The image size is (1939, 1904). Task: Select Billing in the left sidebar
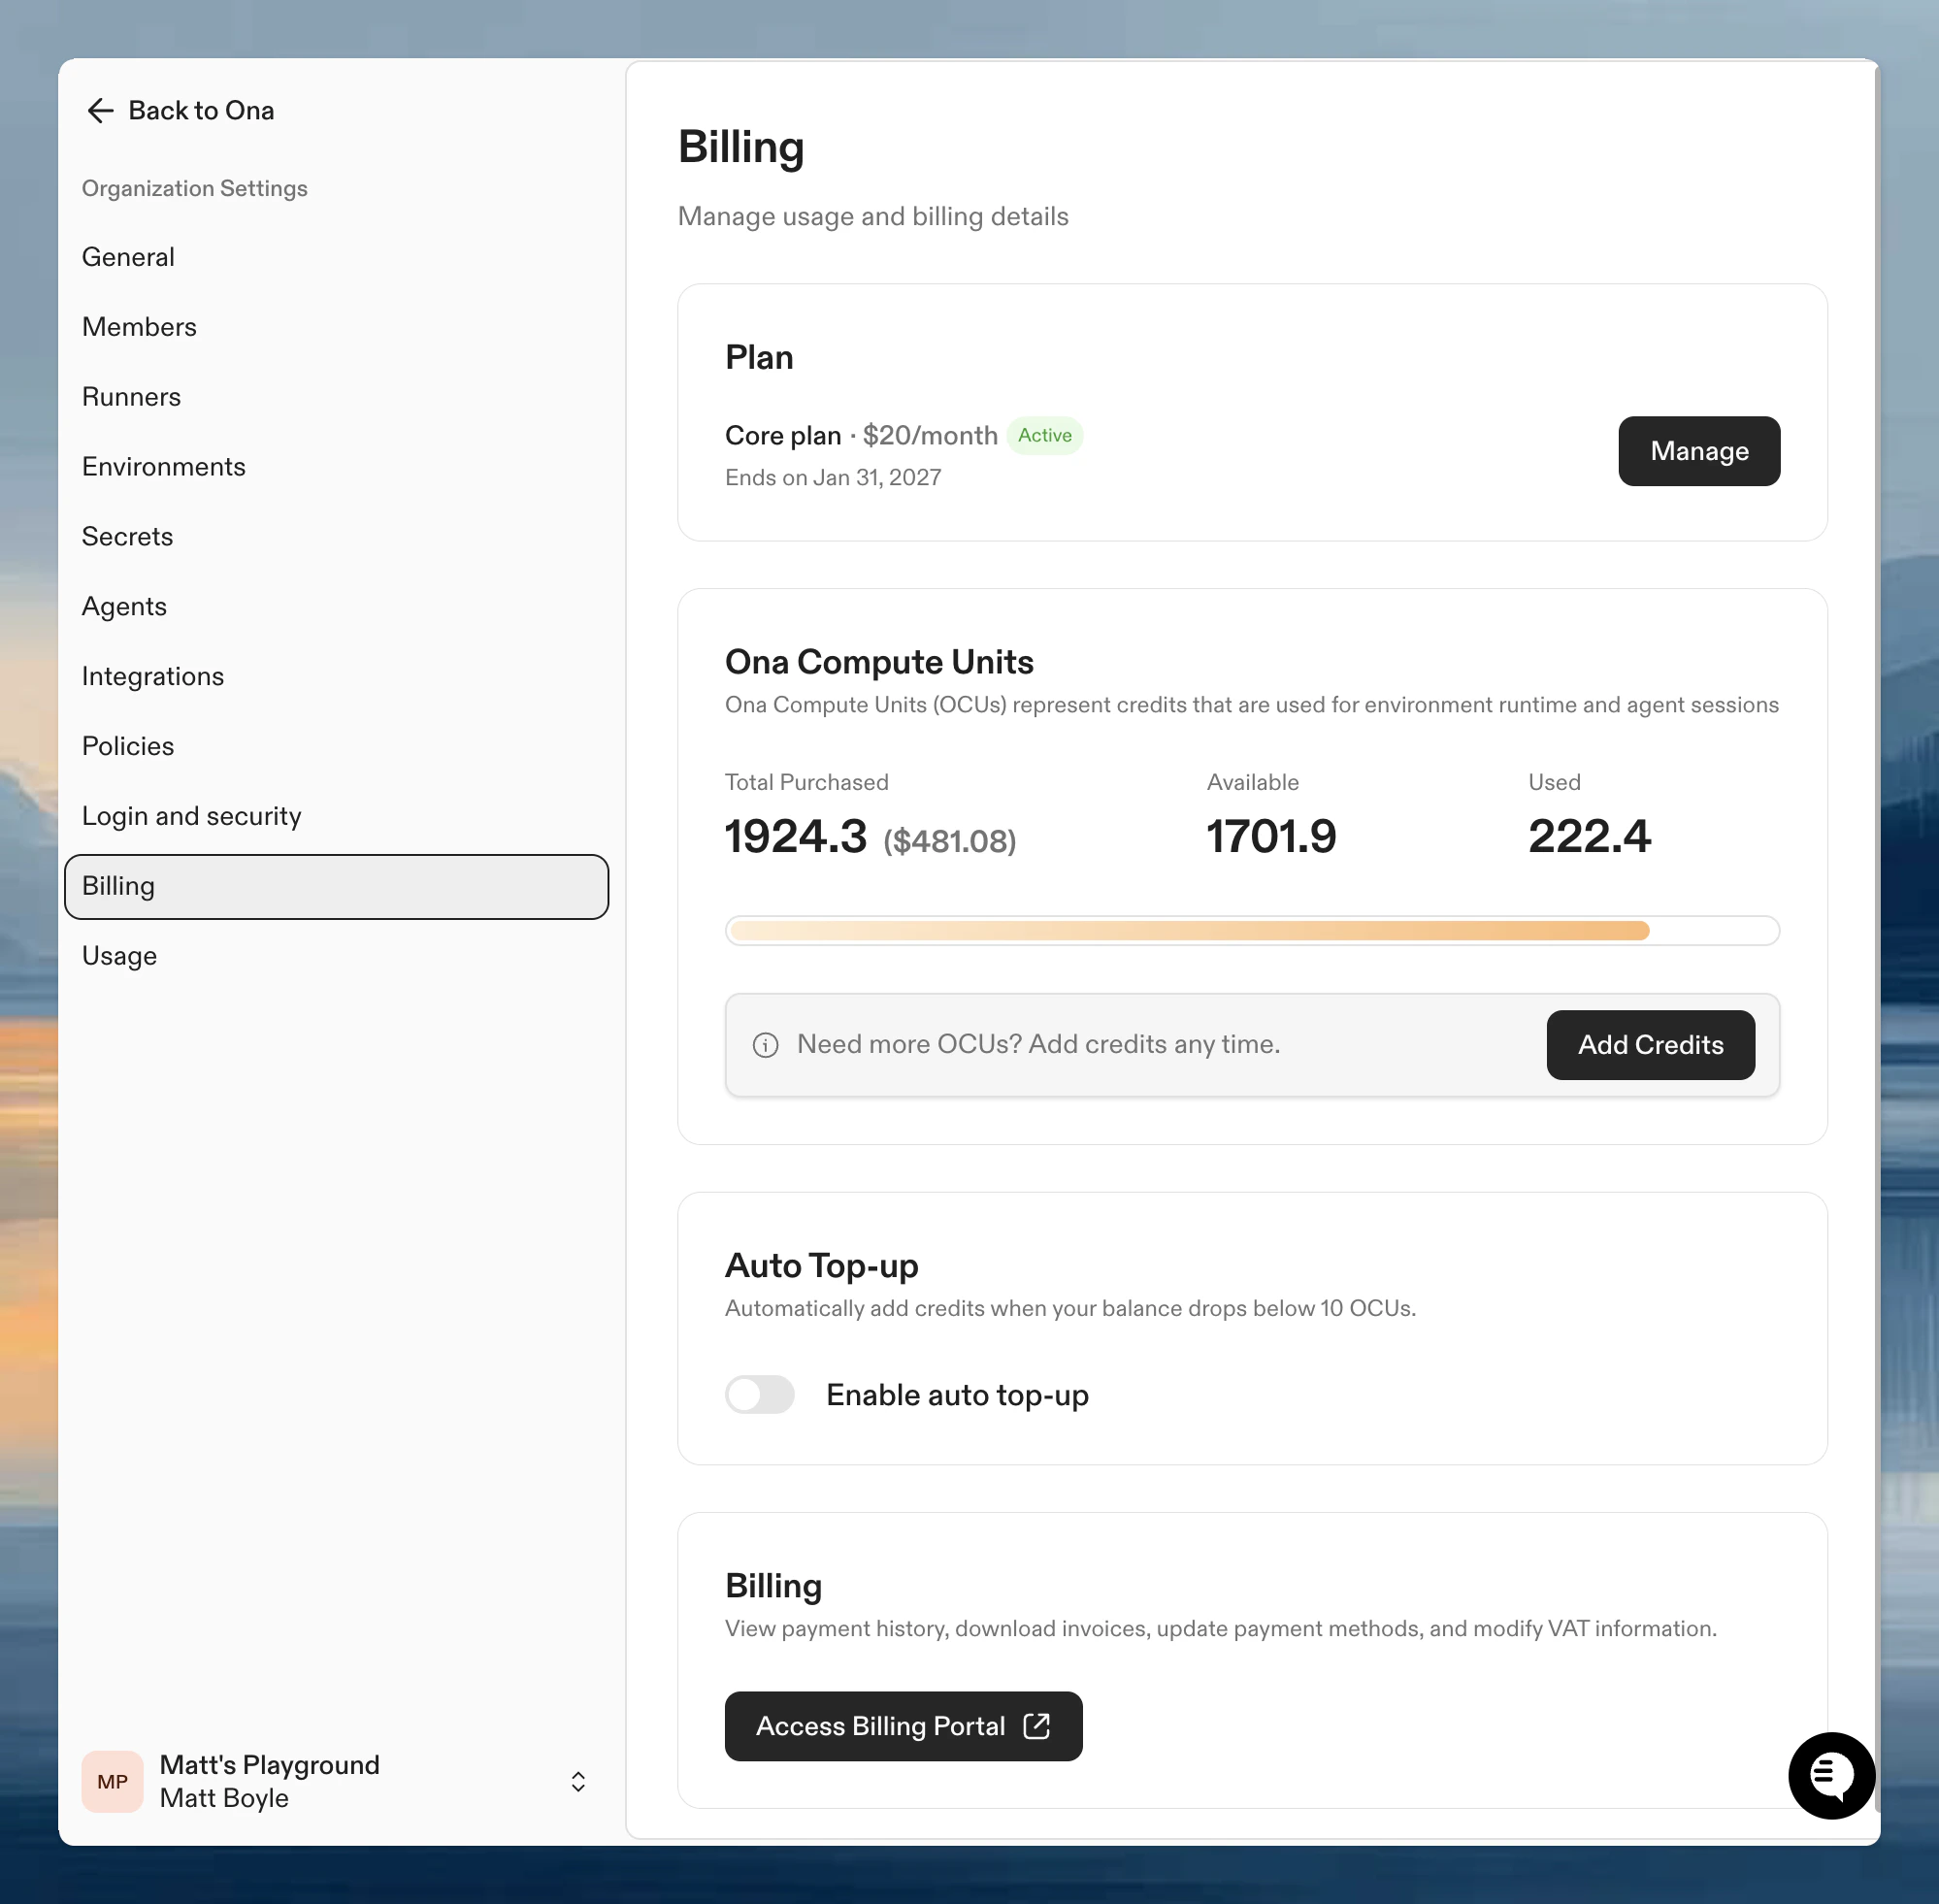[x=118, y=886]
